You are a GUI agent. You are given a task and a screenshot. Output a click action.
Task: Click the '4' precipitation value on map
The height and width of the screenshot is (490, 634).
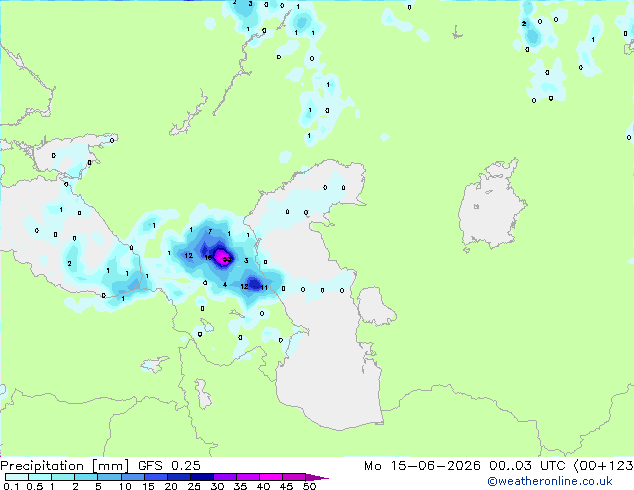[x=225, y=285]
